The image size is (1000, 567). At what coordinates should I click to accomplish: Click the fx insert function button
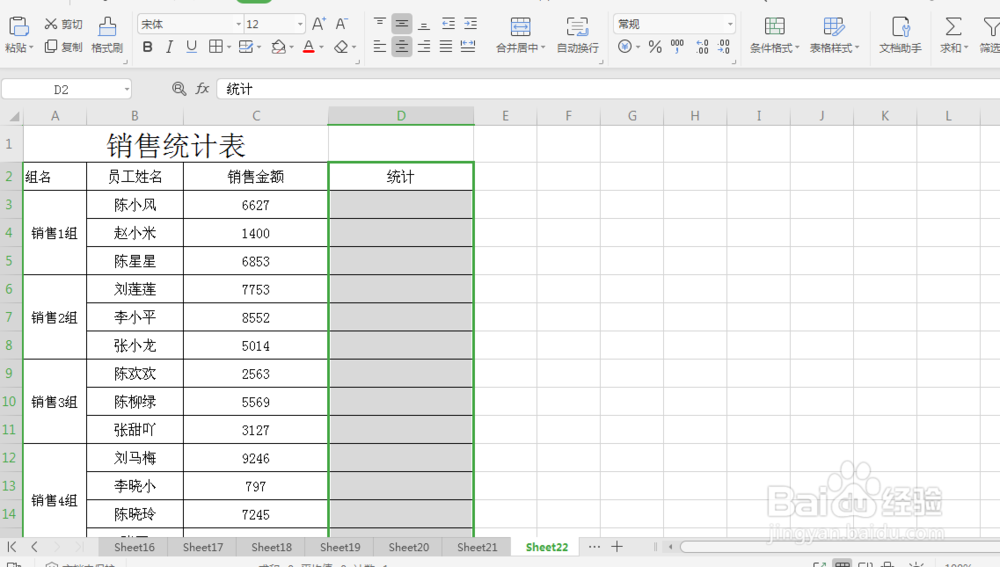coord(202,89)
